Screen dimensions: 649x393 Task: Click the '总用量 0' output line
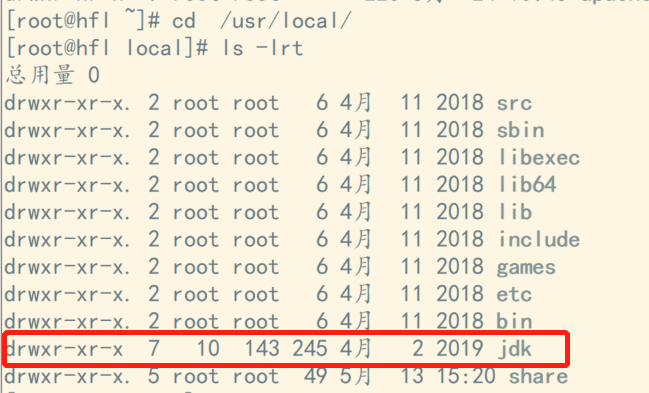click(x=53, y=75)
